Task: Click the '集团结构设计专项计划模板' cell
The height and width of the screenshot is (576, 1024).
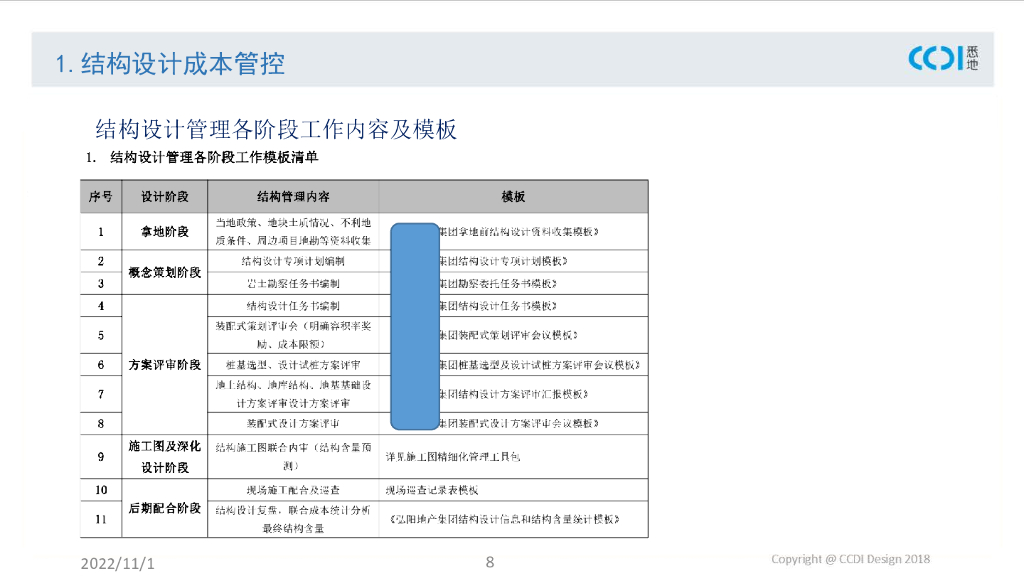Action: coord(513,261)
